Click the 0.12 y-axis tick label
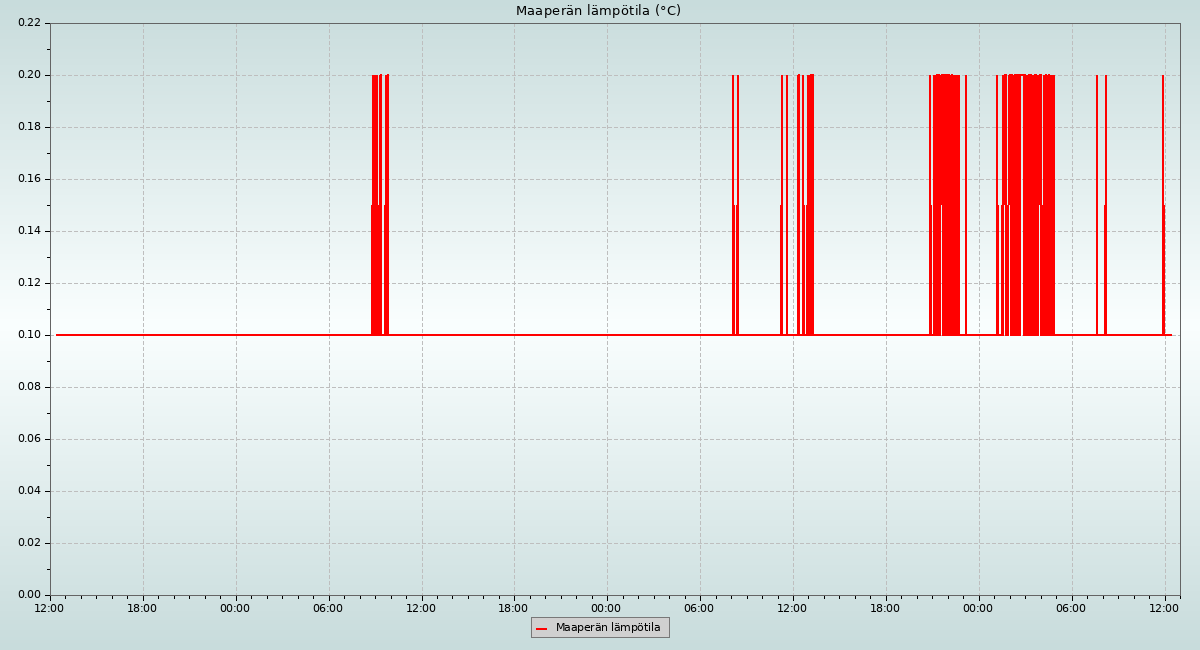1200x650 pixels. pyautogui.click(x=29, y=283)
